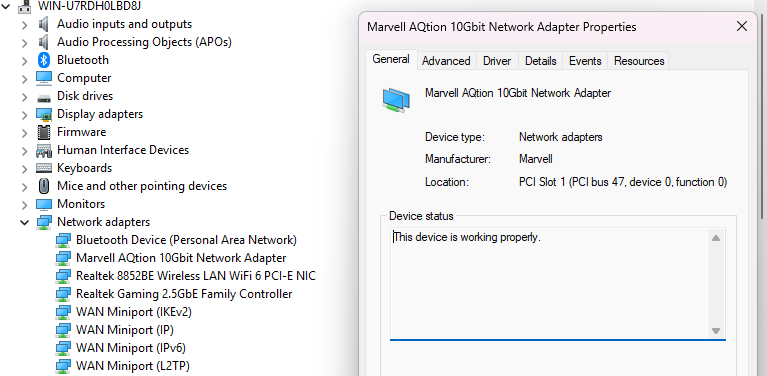Select WAN Miniport (IKEv2) adapter
This screenshot has height=376, width=767.
[134, 312]
